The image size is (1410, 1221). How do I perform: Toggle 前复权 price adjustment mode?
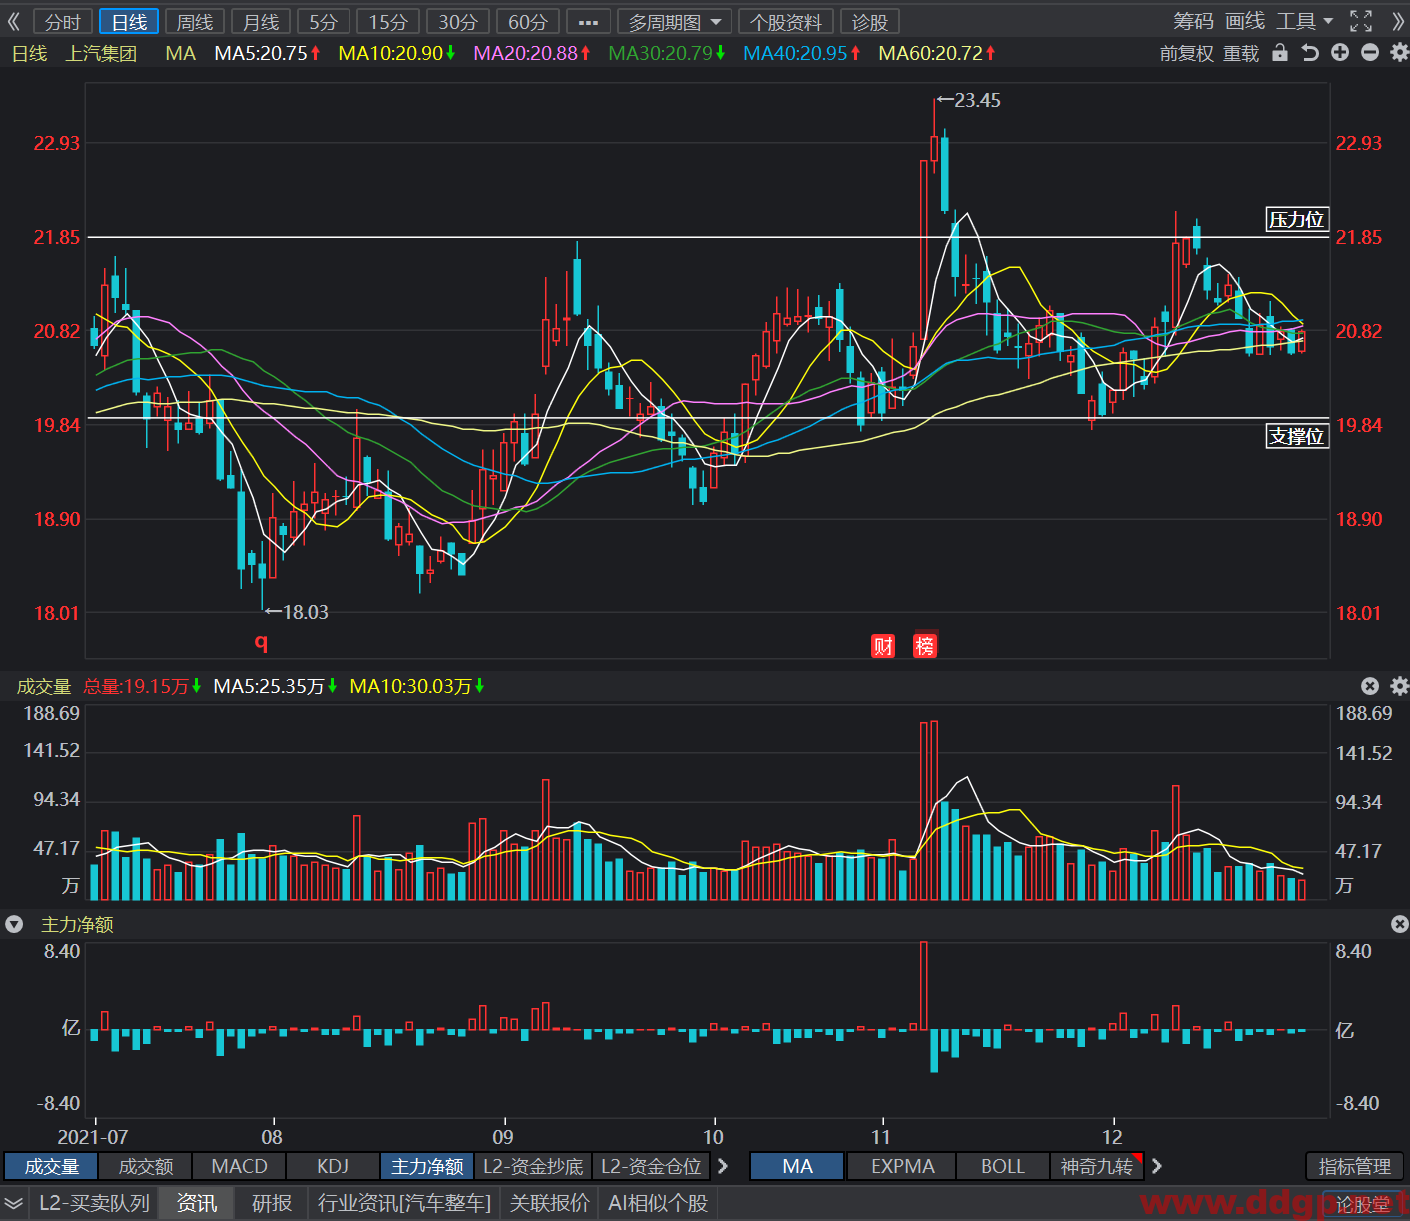tap(1186, 53)
